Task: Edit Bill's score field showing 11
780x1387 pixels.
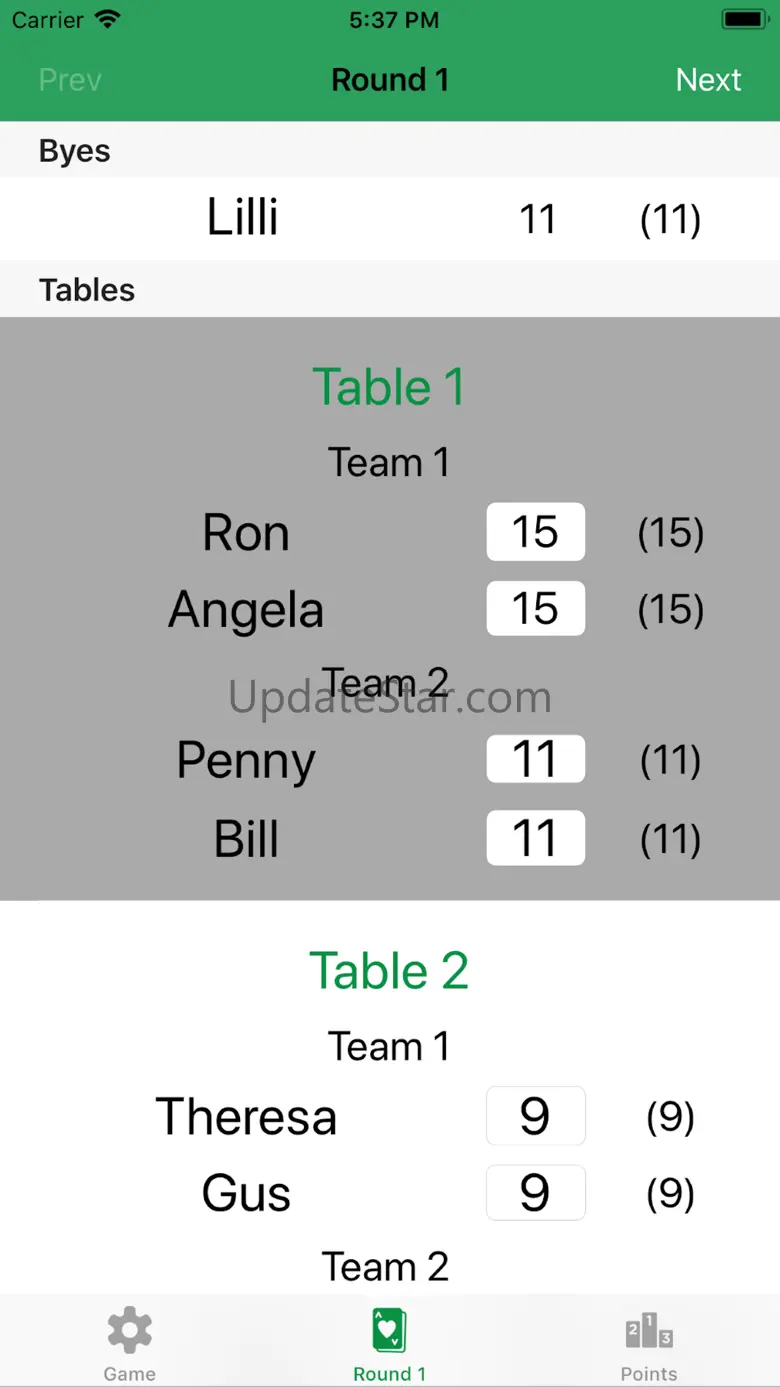Action: point(535,838)
